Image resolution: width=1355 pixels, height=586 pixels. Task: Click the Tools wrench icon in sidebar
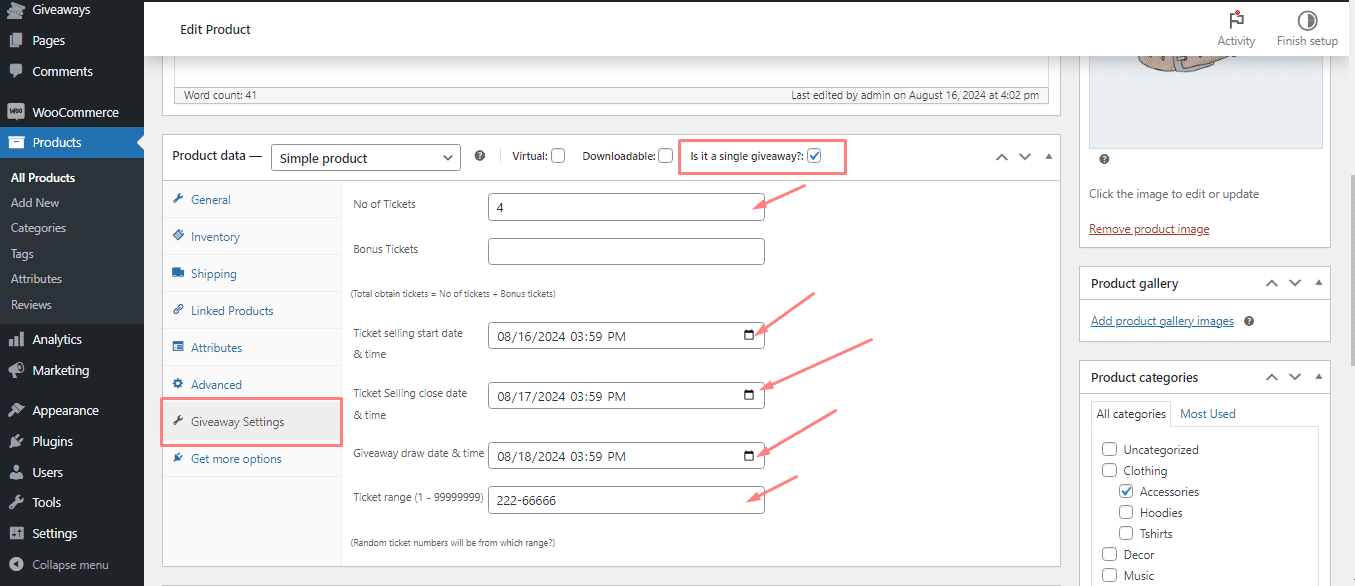(16, 503)
